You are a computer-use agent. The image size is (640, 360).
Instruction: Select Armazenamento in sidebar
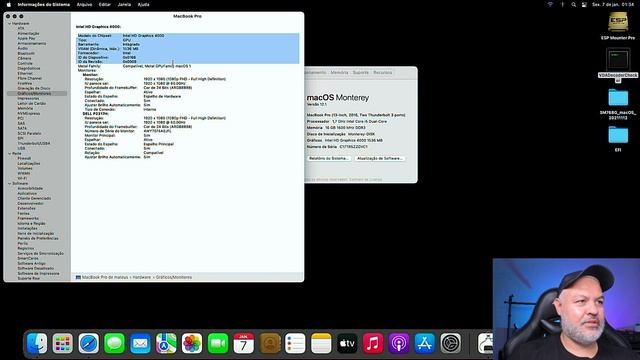[x=32, y=43]
